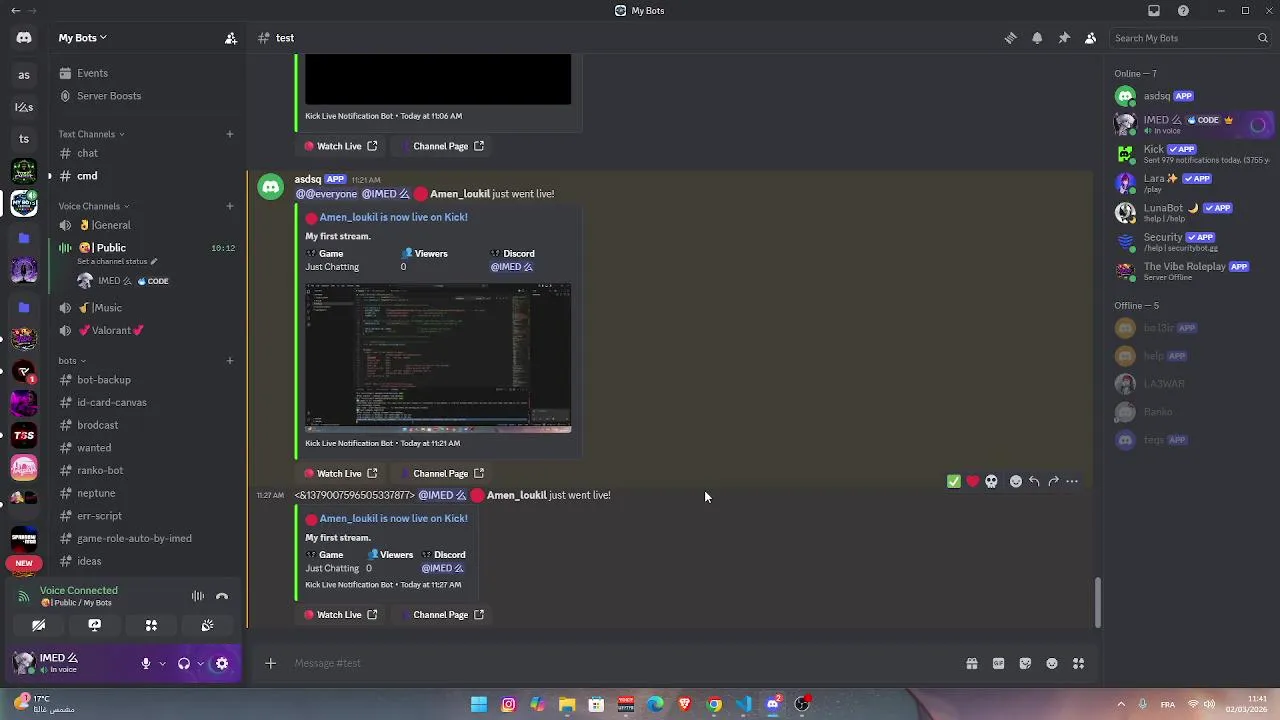Open microphone input options chevron

point(162,664)
